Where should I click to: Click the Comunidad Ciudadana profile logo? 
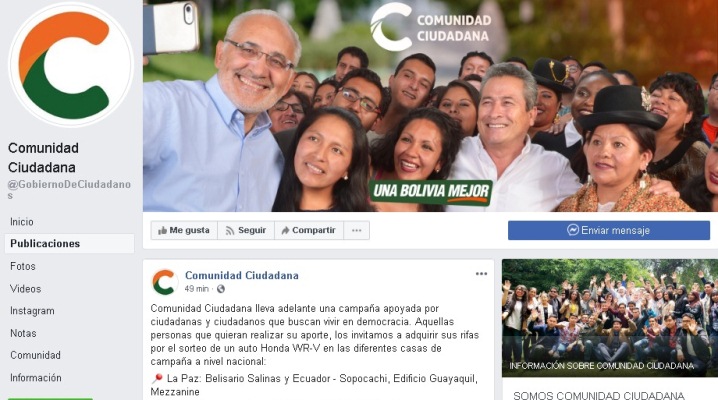(x=71, y=65)
